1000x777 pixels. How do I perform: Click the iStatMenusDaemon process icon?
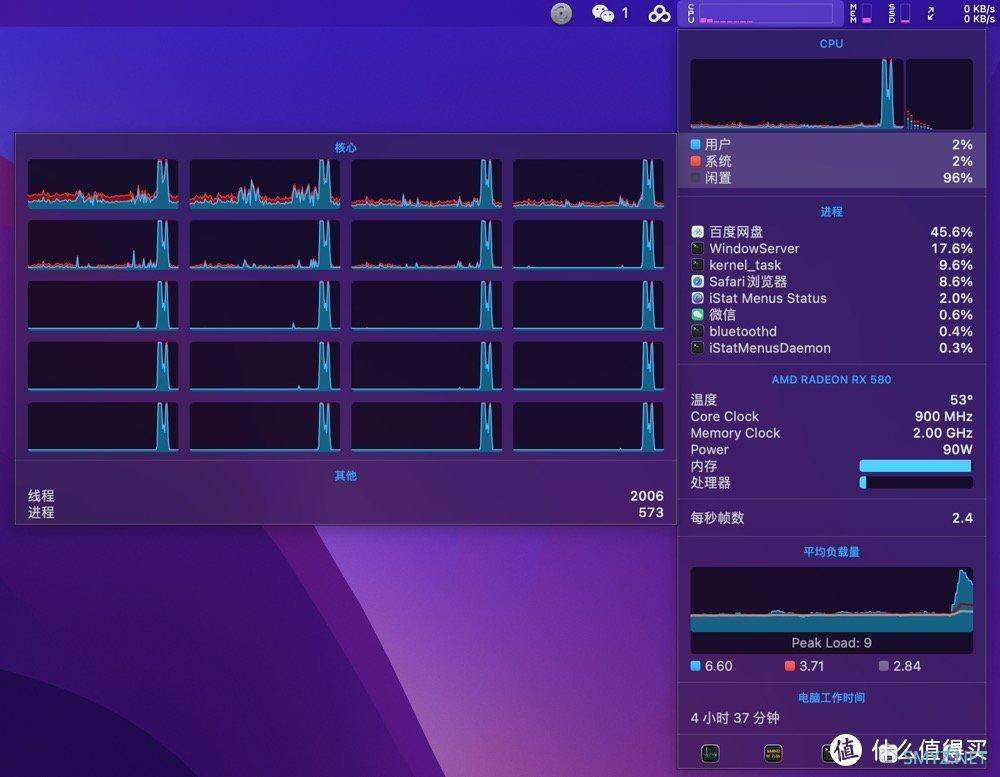tap(697, 348)
